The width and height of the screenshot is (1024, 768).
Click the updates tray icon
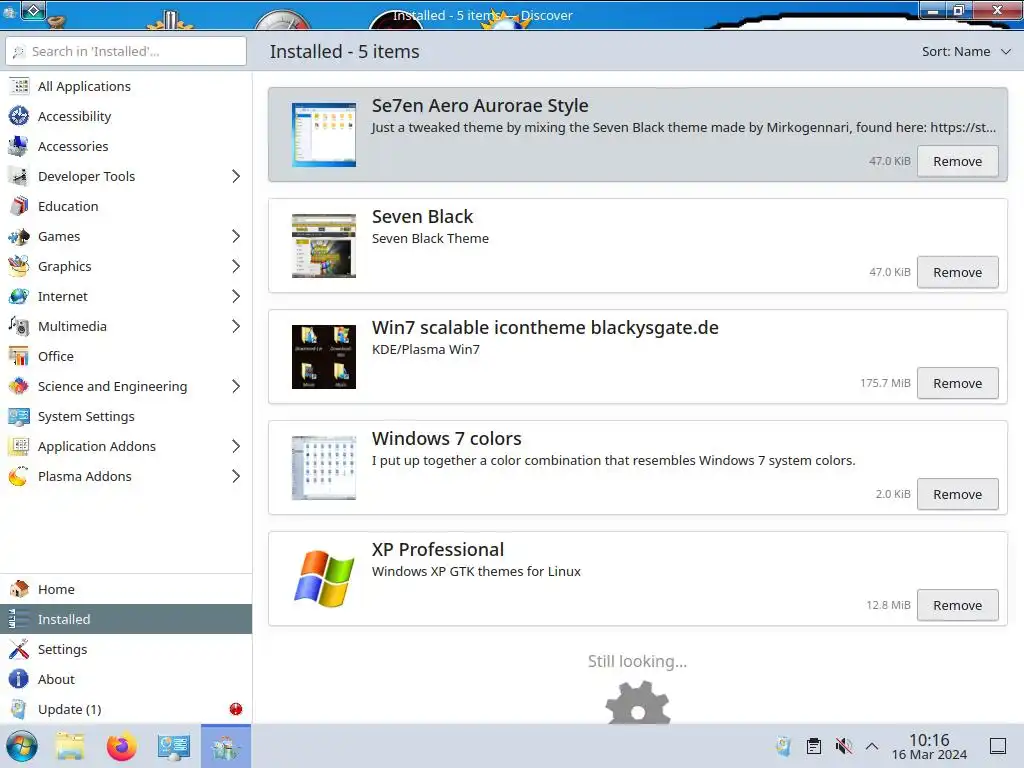coord(783,746)
